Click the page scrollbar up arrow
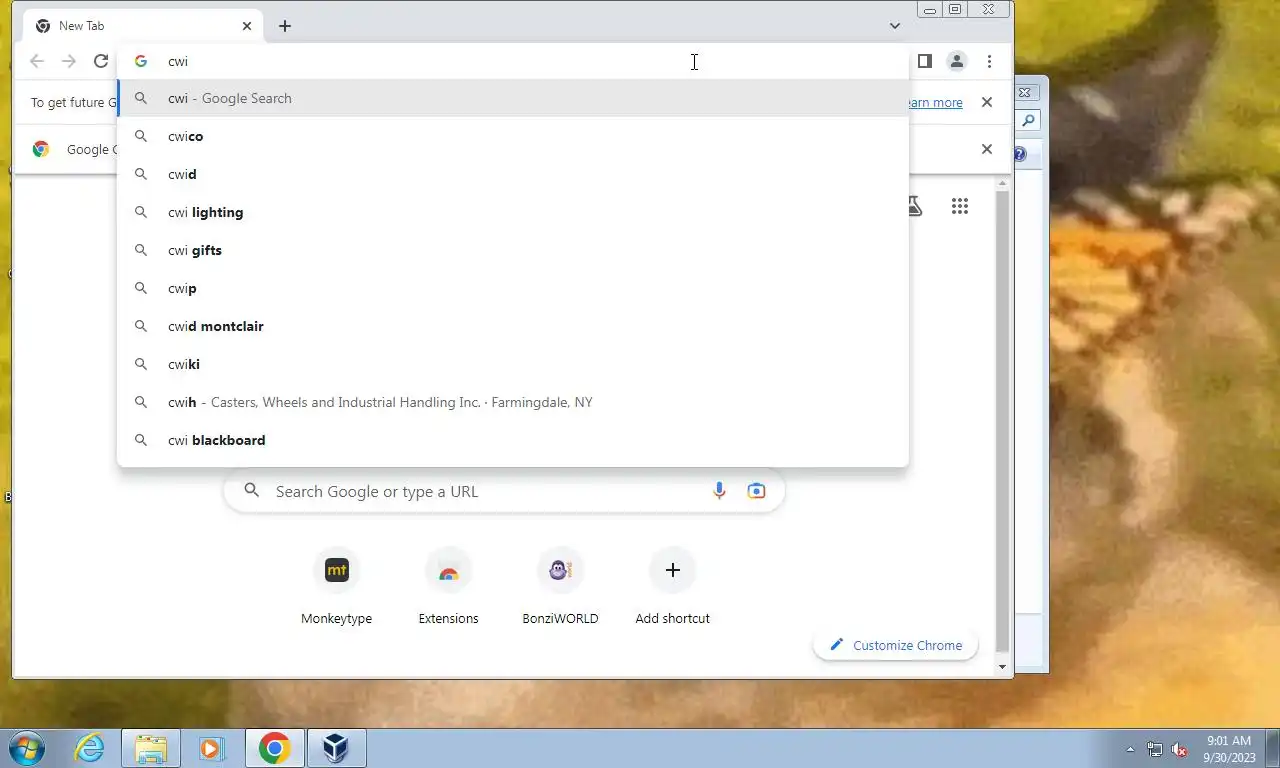This screenshot has width=1280, height=768. [1003, 183]
